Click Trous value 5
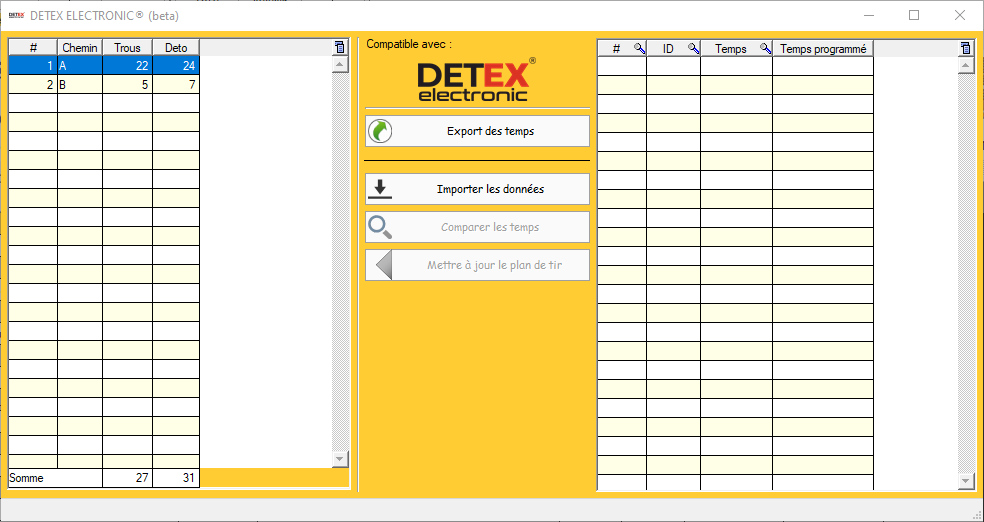 pyautogui.click(x=127, y=85)
